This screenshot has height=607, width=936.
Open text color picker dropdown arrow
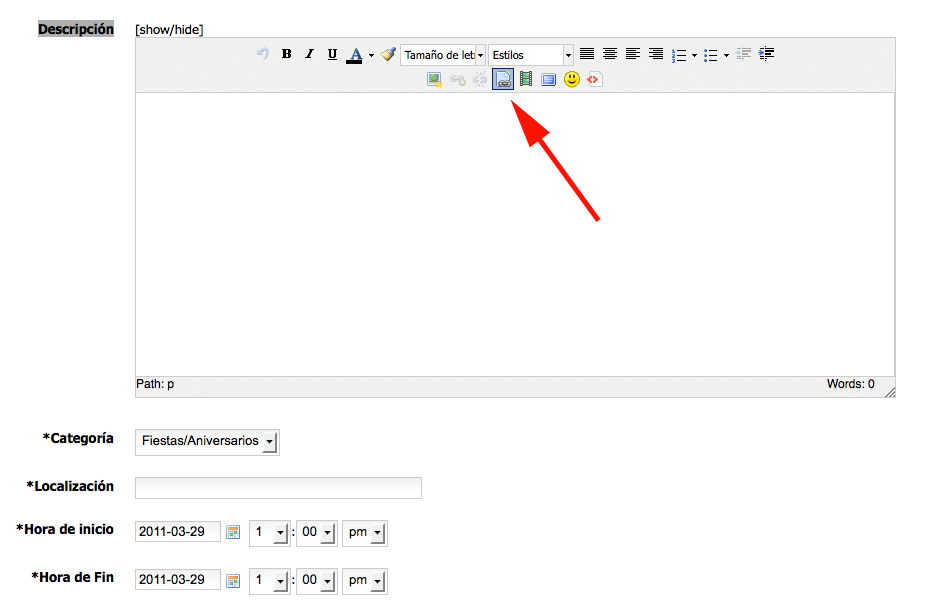click(x=371, y=56)
